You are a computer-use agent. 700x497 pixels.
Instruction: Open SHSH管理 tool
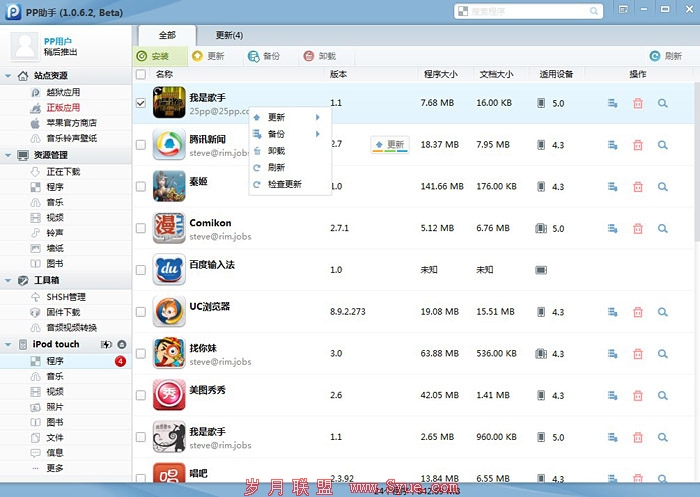coord(66,297)
